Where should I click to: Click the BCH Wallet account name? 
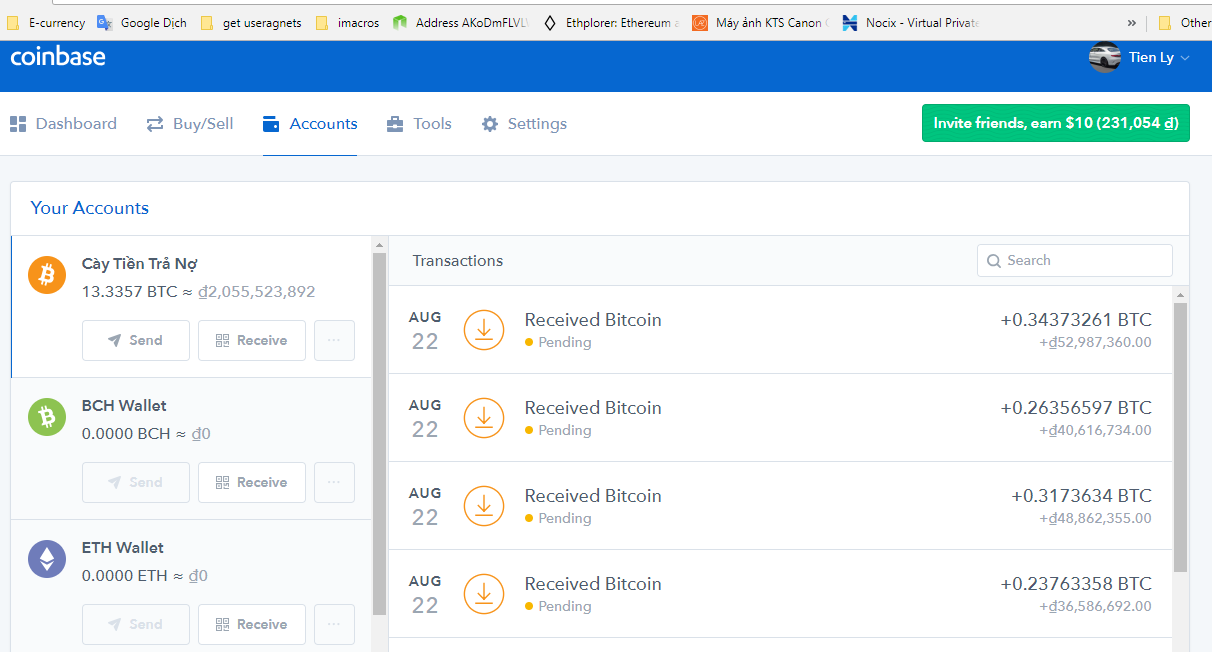pyautogui.click(x=124, y=406)
